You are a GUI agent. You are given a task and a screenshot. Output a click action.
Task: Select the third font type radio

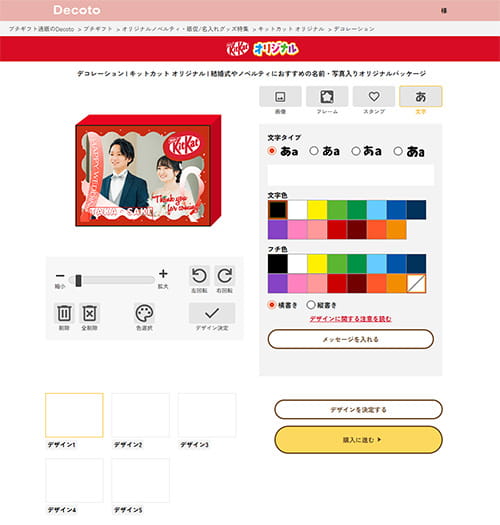356,151
